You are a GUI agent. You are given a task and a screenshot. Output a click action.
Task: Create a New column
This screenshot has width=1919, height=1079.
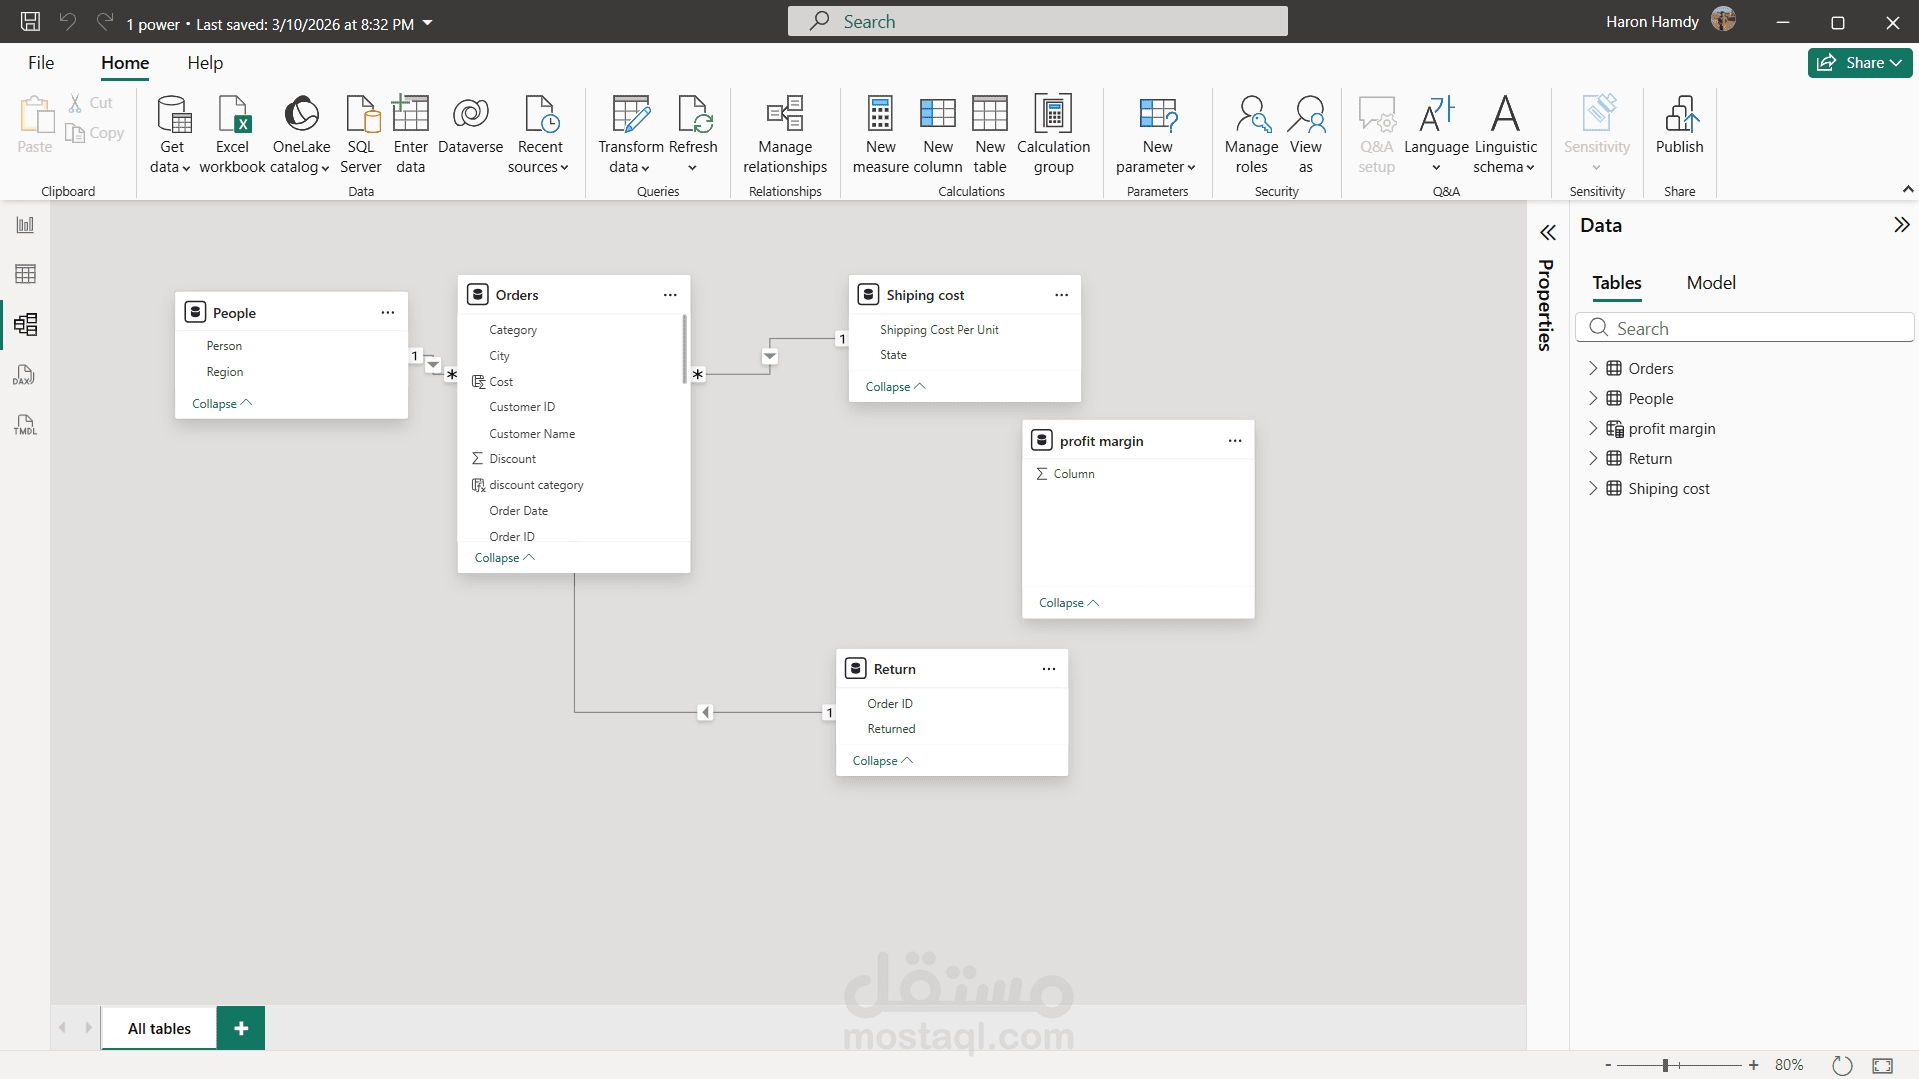(938, 135)
